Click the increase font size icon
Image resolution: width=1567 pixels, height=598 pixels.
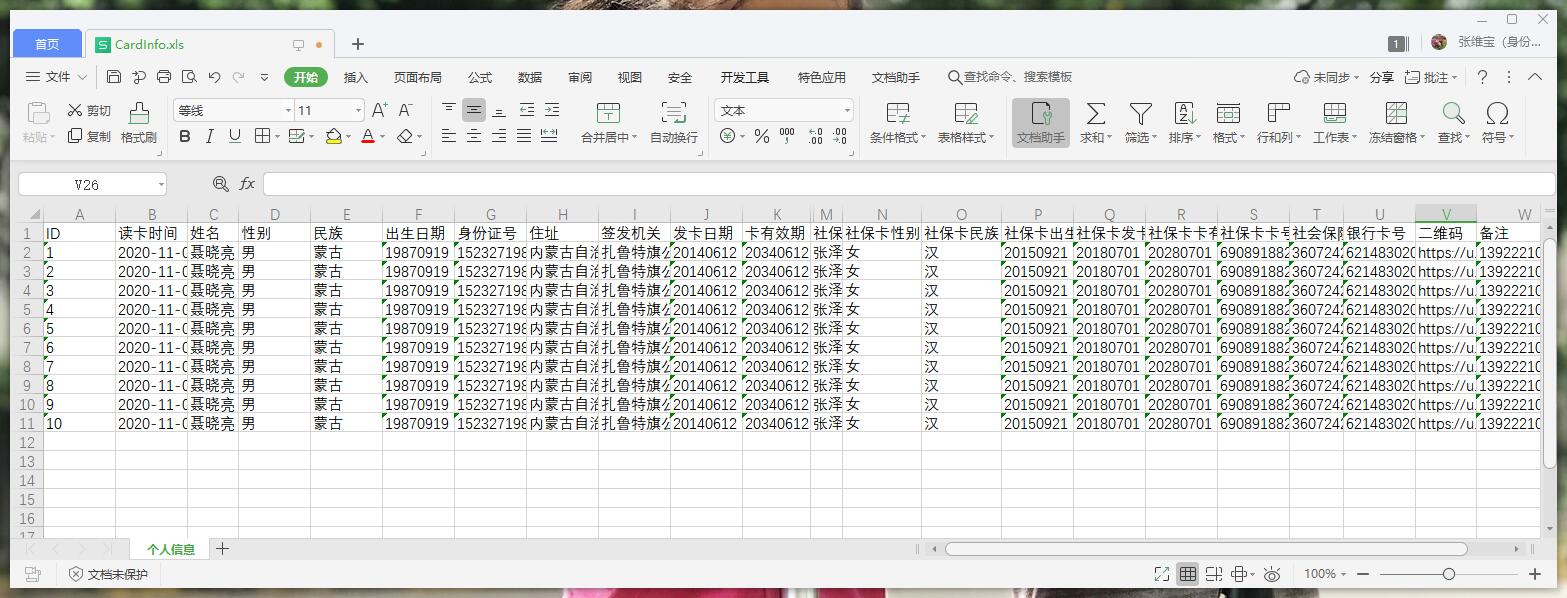pos(380,110)
